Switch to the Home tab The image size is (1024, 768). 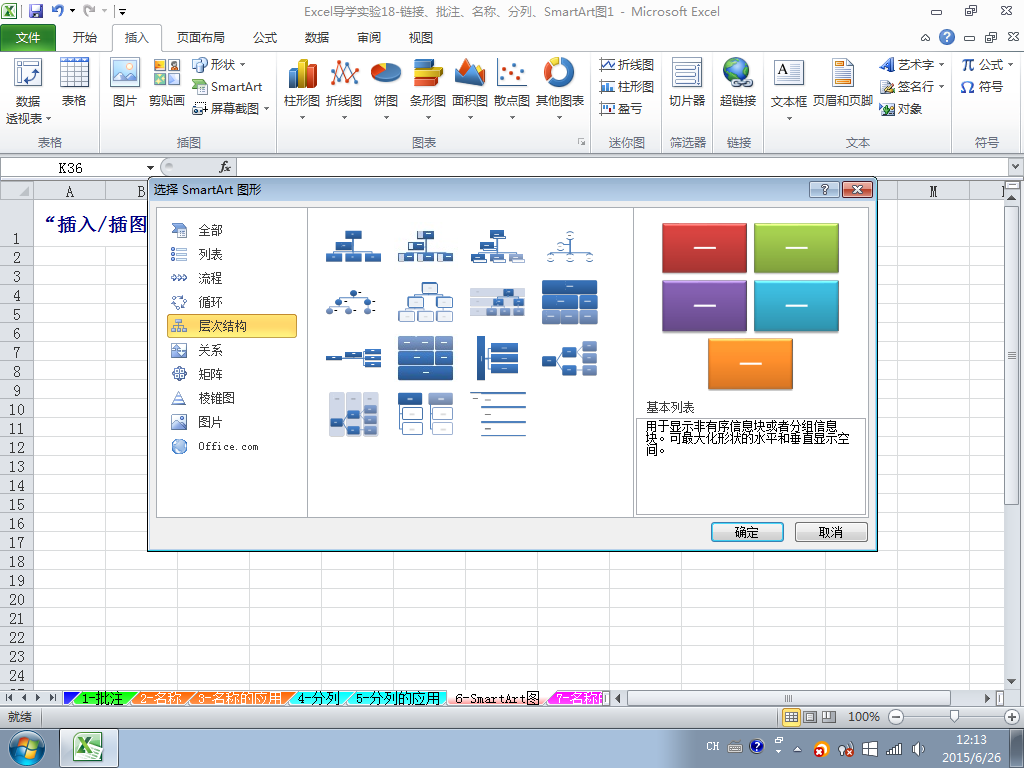[84, 38]
